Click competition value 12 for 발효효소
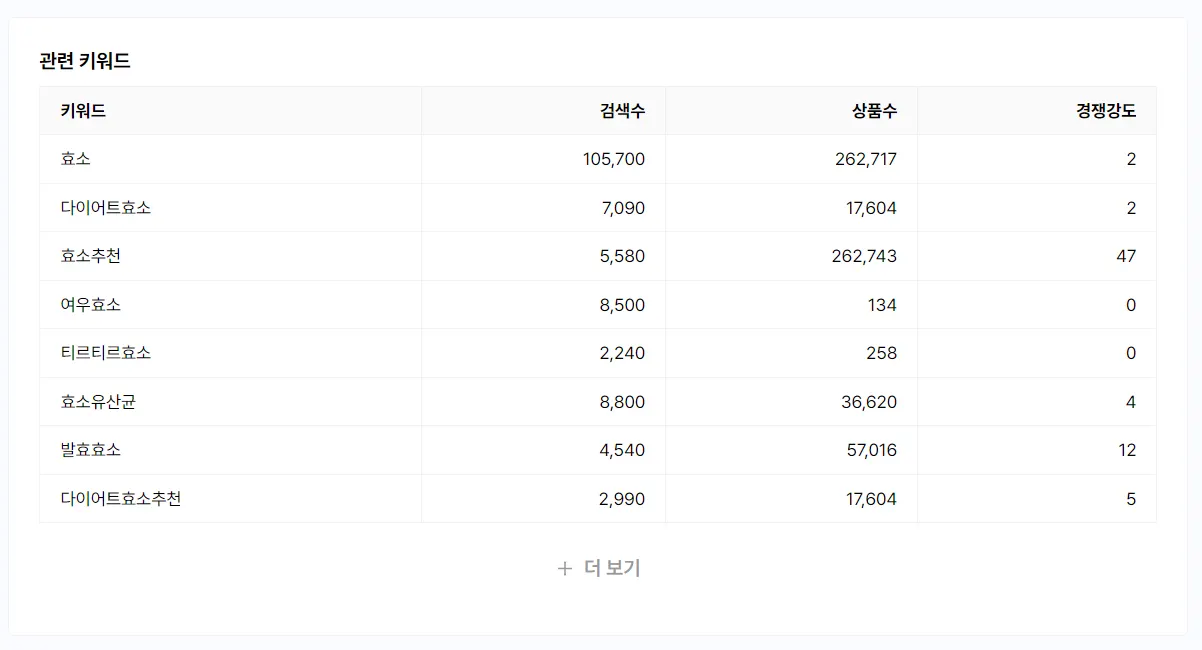The image size is (1202, 650). [1127, 450]
